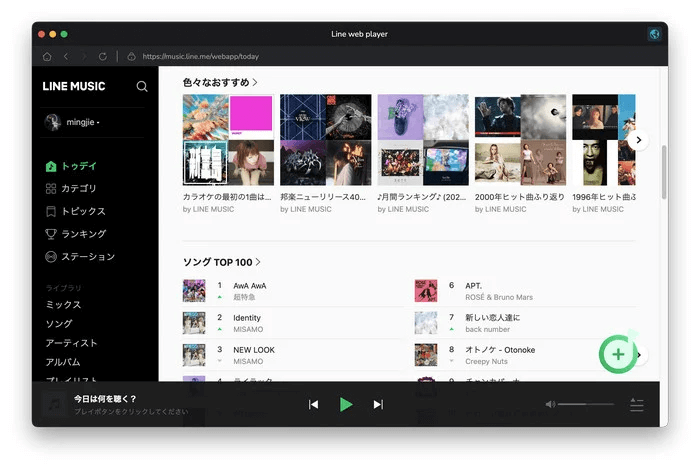Reload the page with the refresh icon
The image size is (700, 469).
(102, 56)
